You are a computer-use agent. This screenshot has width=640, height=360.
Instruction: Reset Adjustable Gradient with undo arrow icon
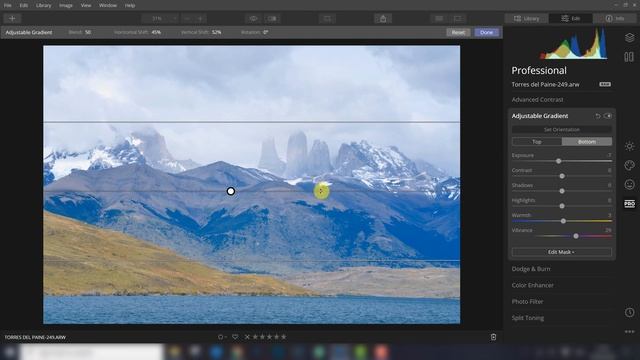click(x=598, y=116)
